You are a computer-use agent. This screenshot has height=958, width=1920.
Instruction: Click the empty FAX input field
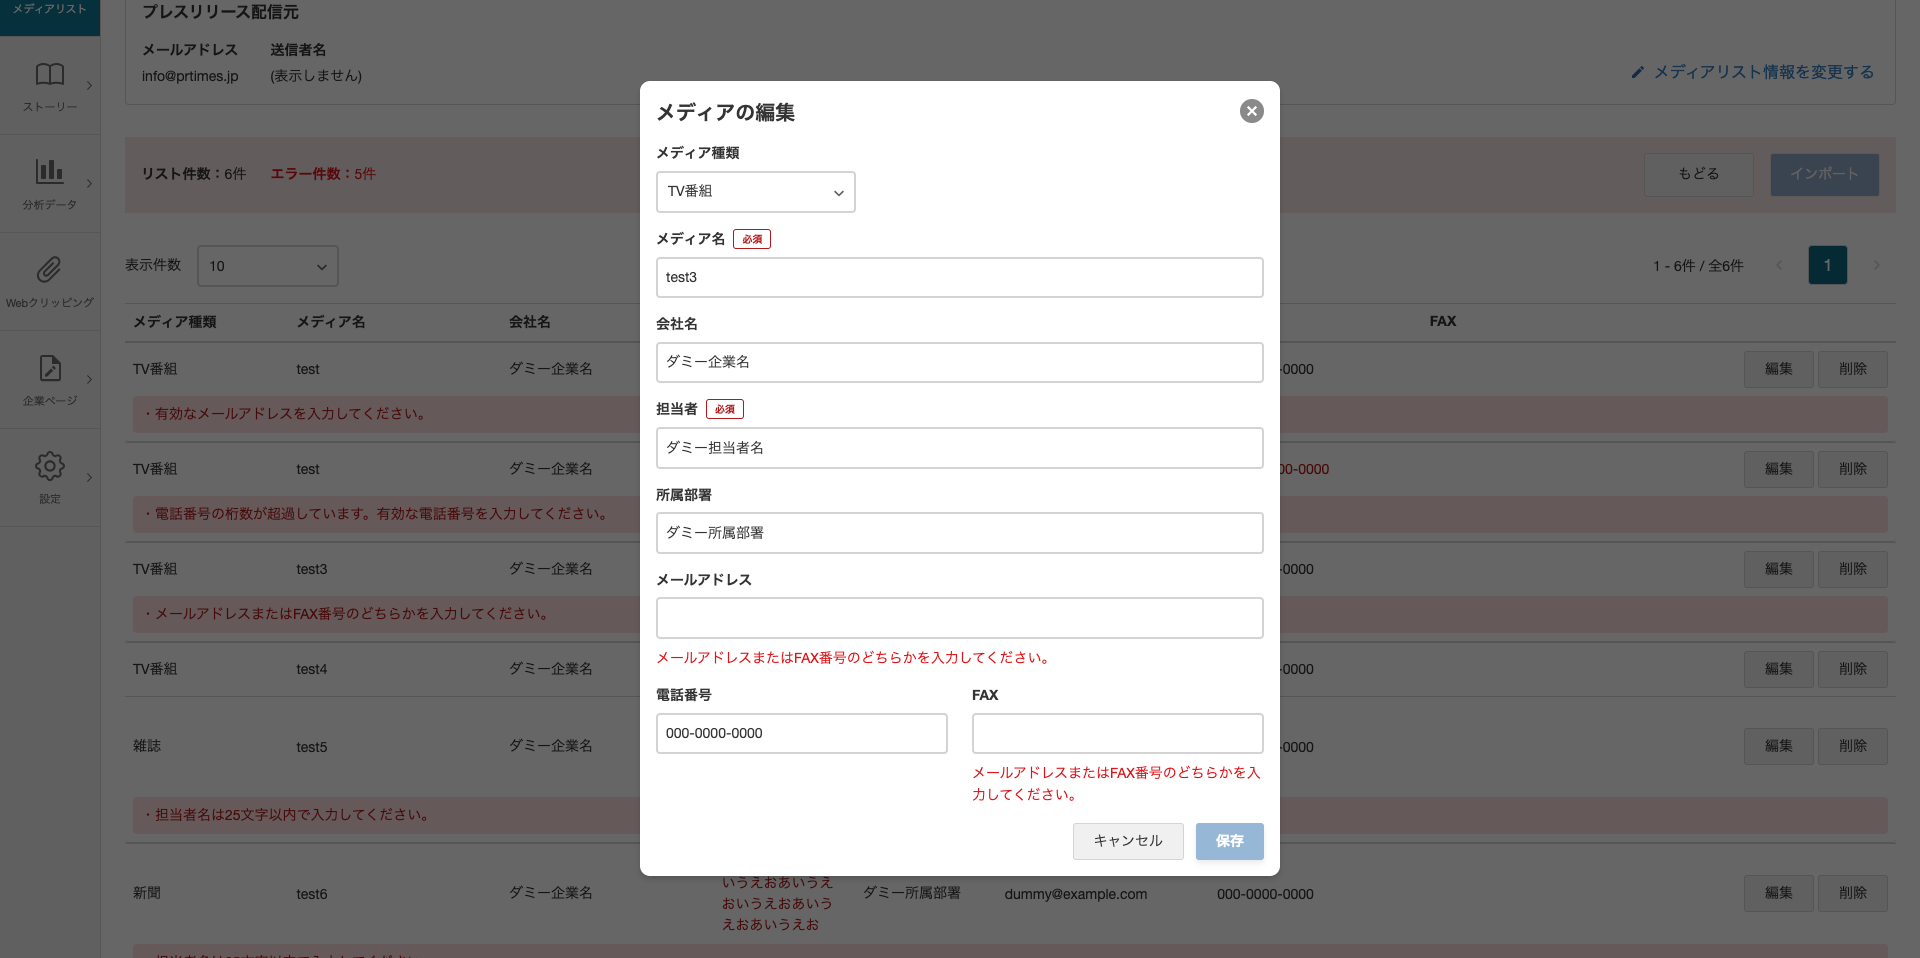coord(1117,733)
